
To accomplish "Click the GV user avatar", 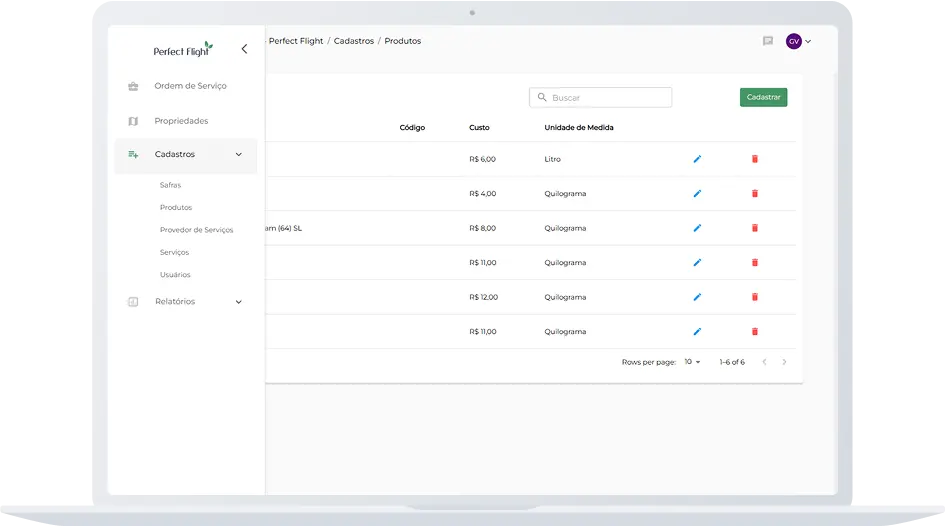I will tap(794, 41).
